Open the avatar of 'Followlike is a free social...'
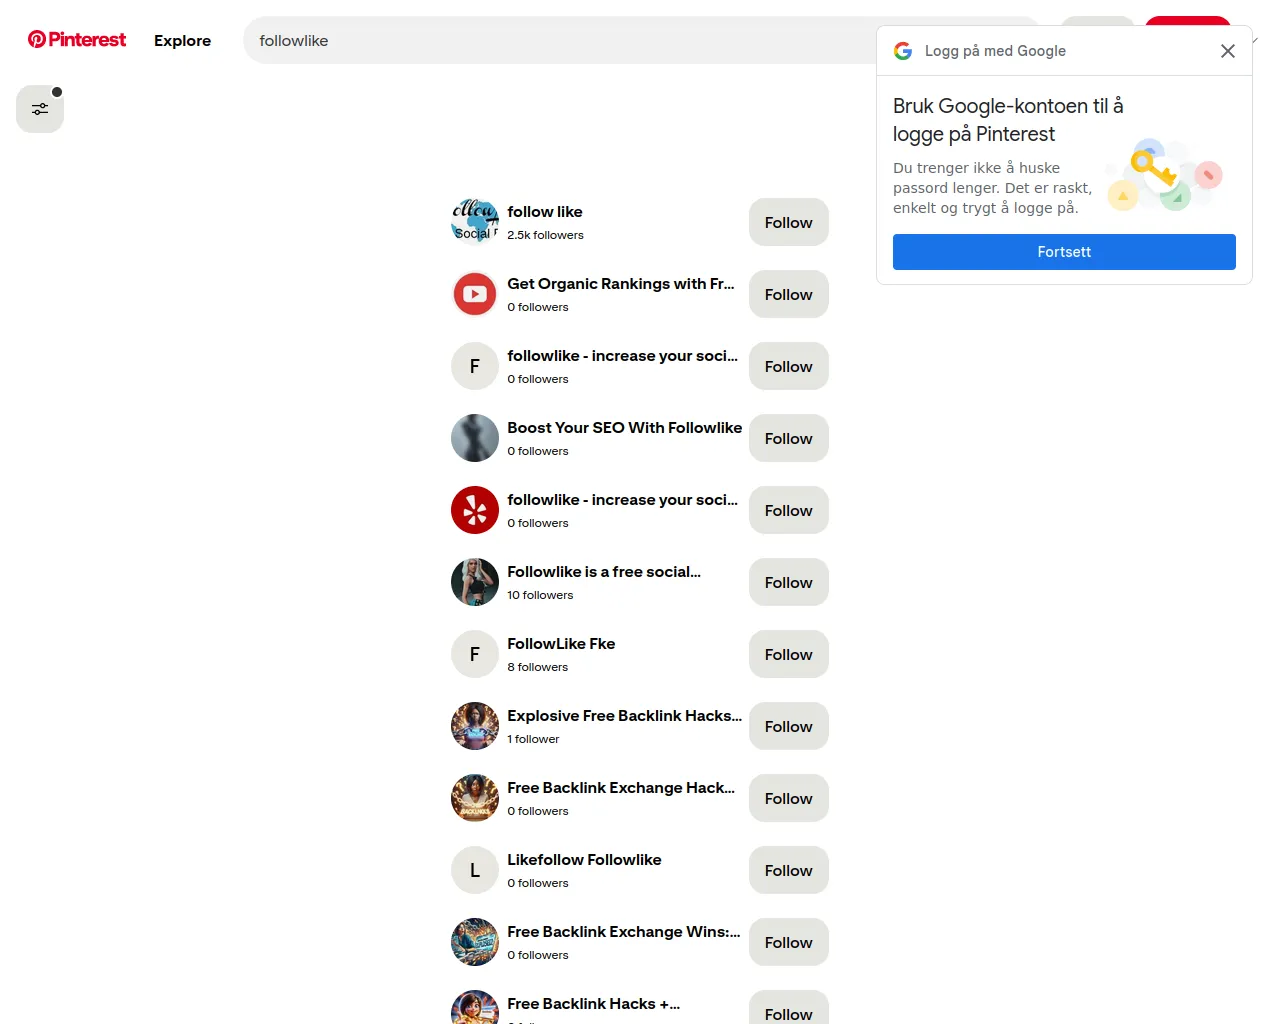Image resolution: width=1280 pixels, height=1024 pixels. click(475, 582)
